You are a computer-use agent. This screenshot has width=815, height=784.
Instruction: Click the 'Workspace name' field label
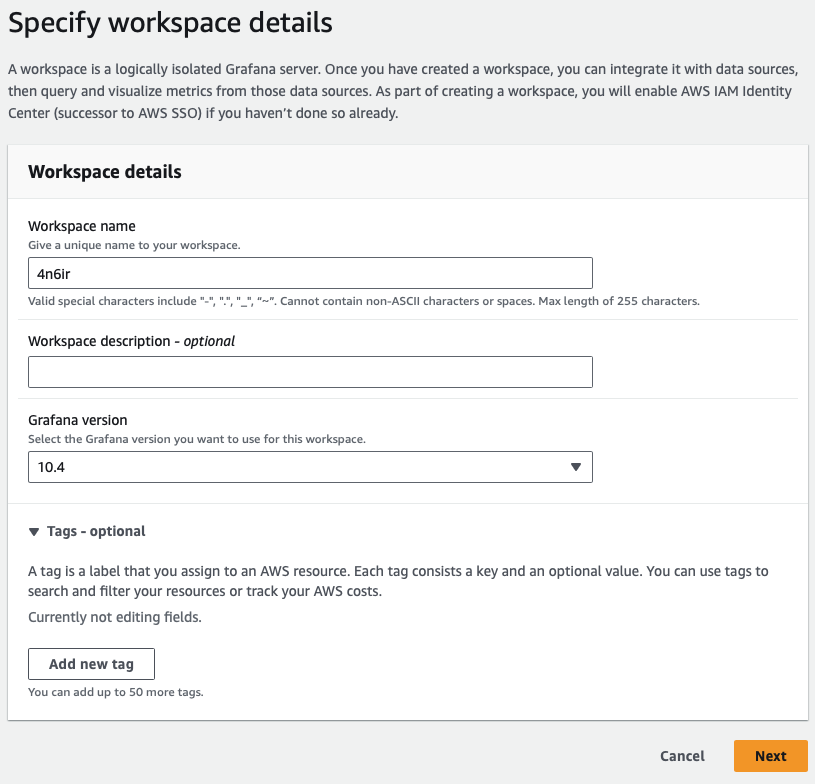(82, 226)
